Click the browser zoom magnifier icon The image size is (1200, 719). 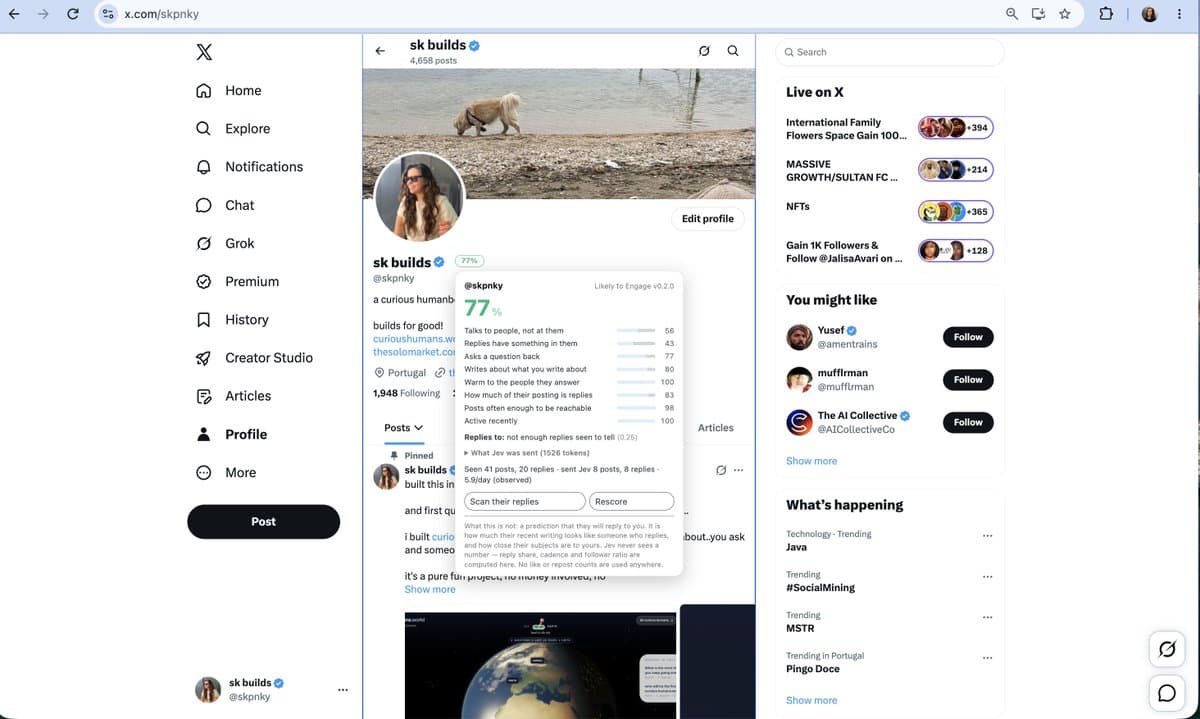pyautogui.click(x=1012, y=14)
